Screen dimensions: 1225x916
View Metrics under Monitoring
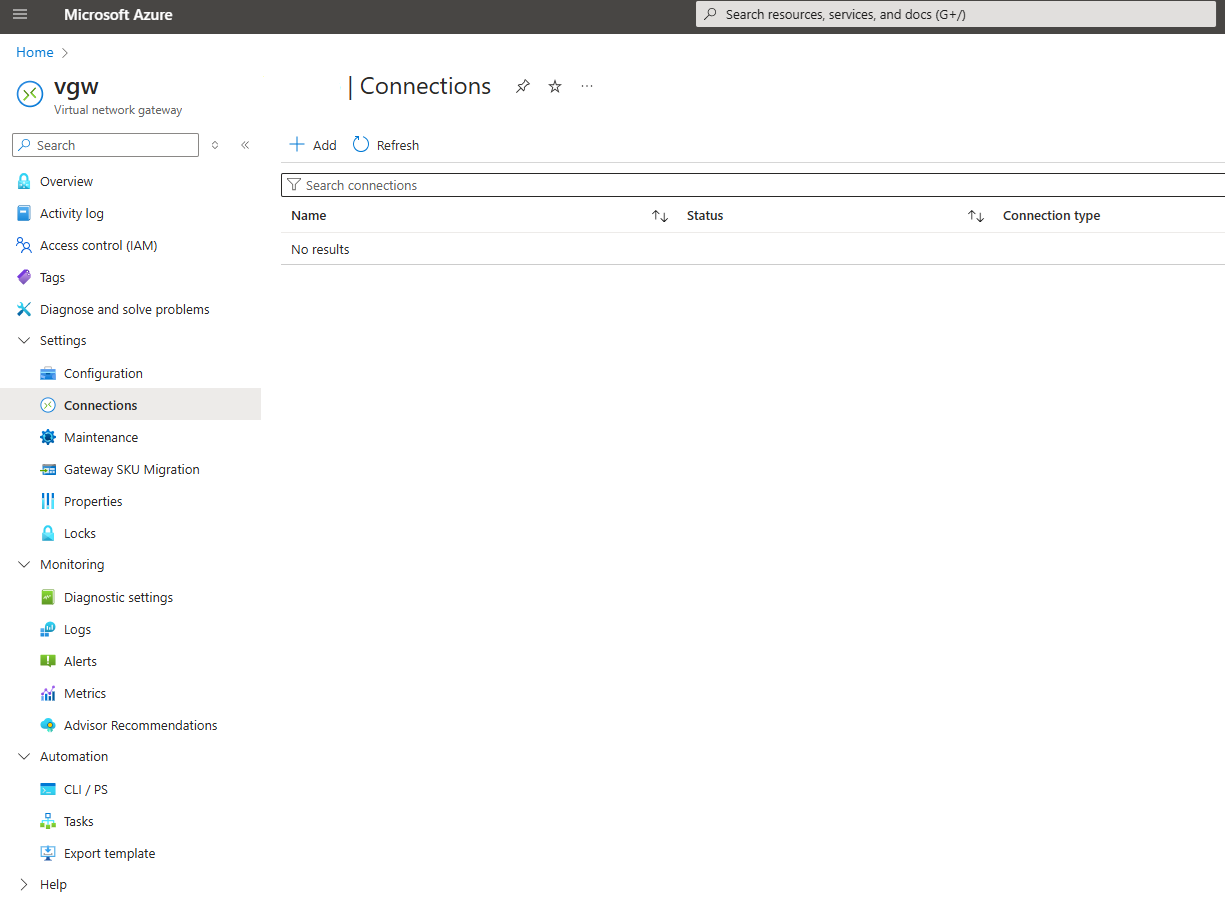pos(87,693)
